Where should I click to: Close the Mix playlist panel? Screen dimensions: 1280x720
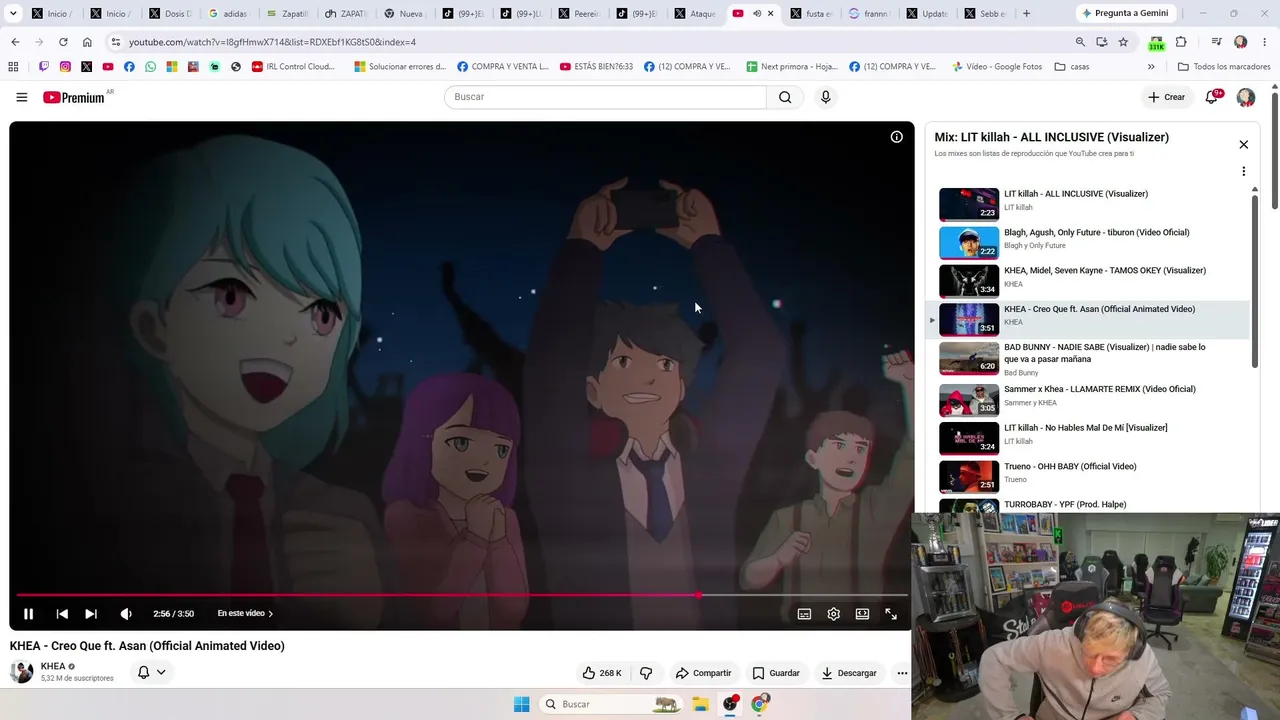(x=1244, y=145)
